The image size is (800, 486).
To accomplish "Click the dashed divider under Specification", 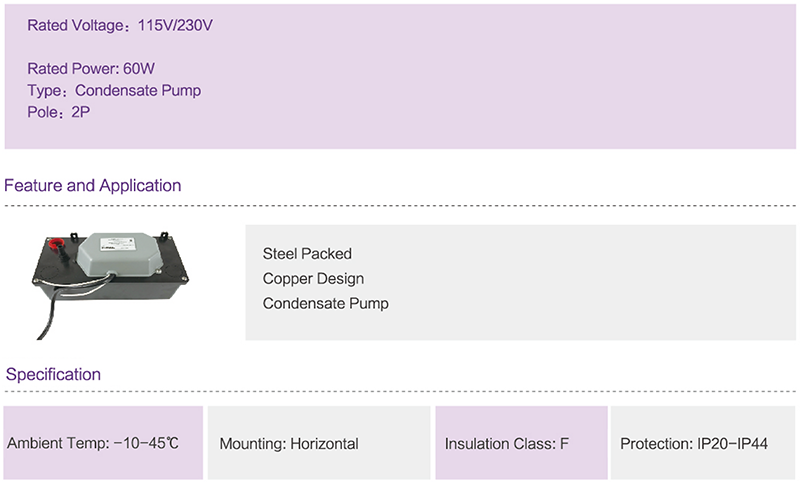I will (400, 392).
